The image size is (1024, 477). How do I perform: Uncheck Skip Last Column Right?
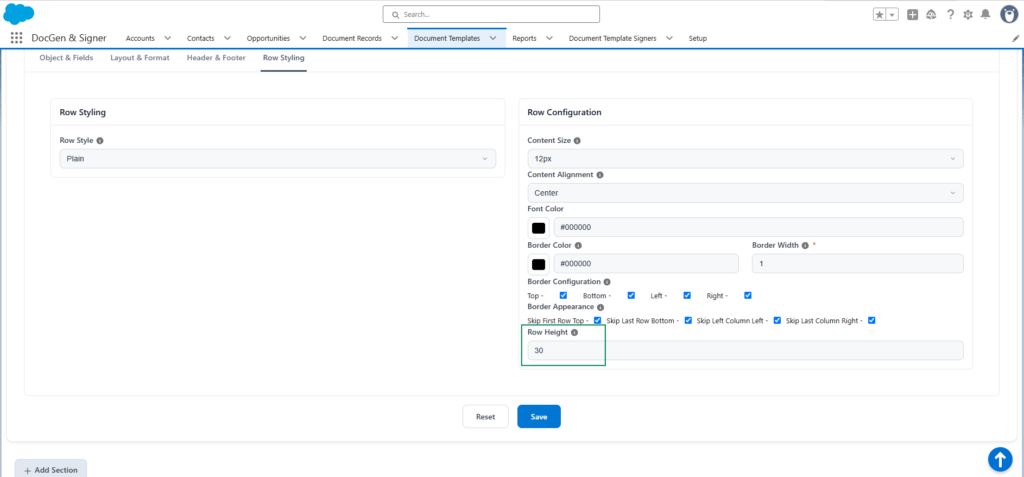[x=872, y=321]
